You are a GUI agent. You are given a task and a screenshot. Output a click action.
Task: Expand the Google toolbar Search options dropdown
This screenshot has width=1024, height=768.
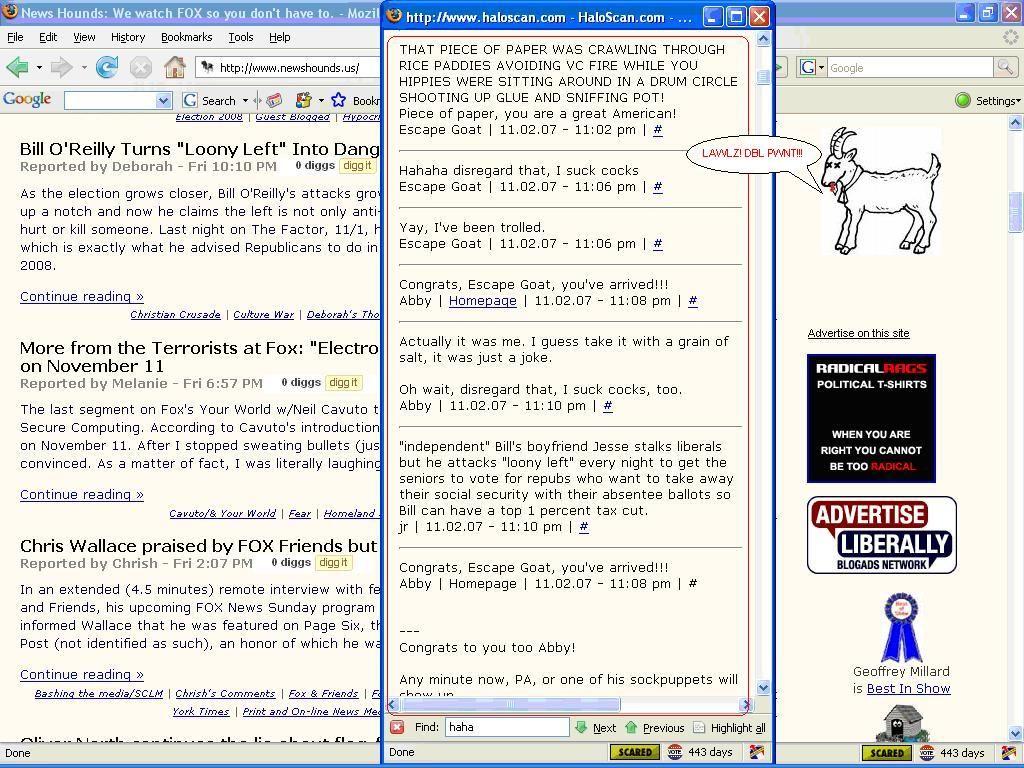(247, 100)
